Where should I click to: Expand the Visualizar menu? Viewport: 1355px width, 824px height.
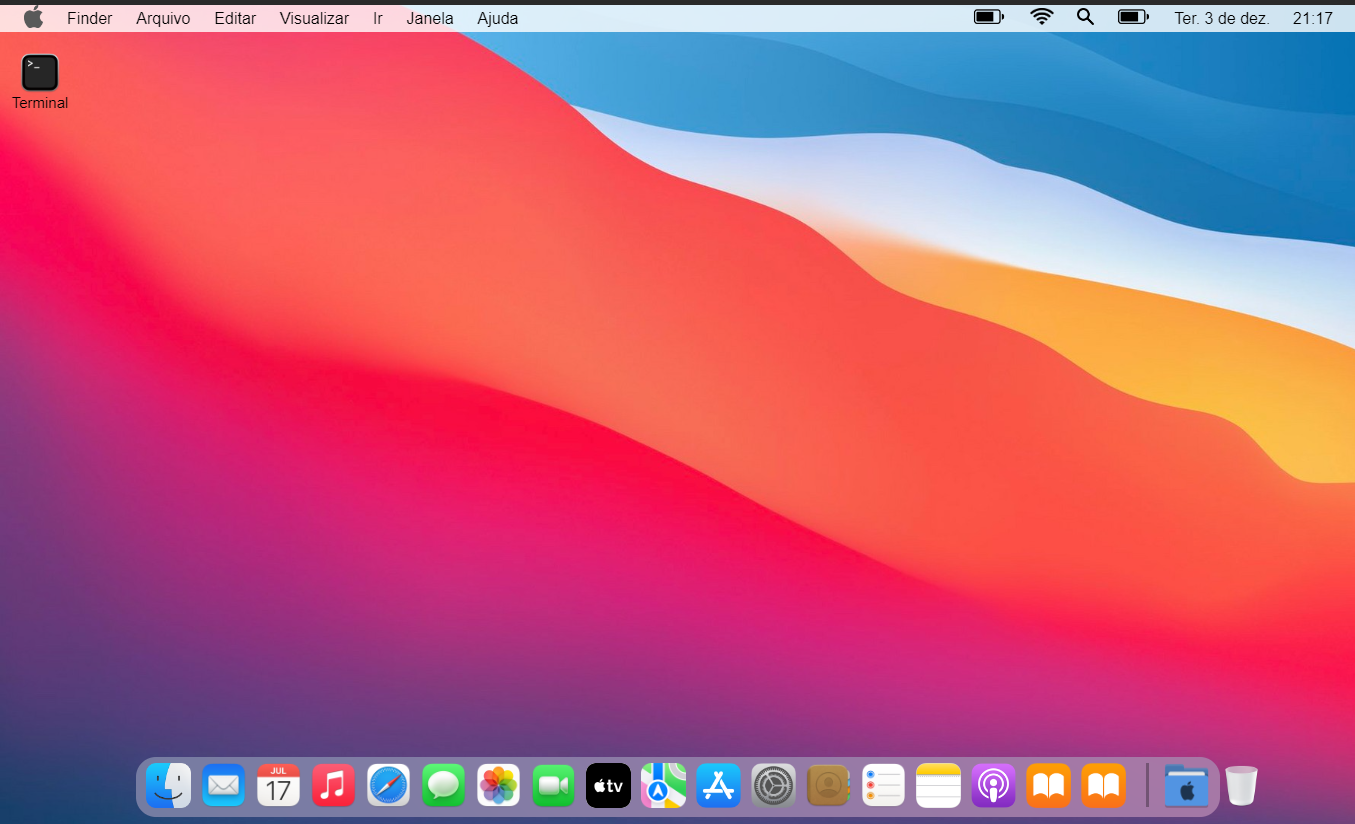coord(314,18)
